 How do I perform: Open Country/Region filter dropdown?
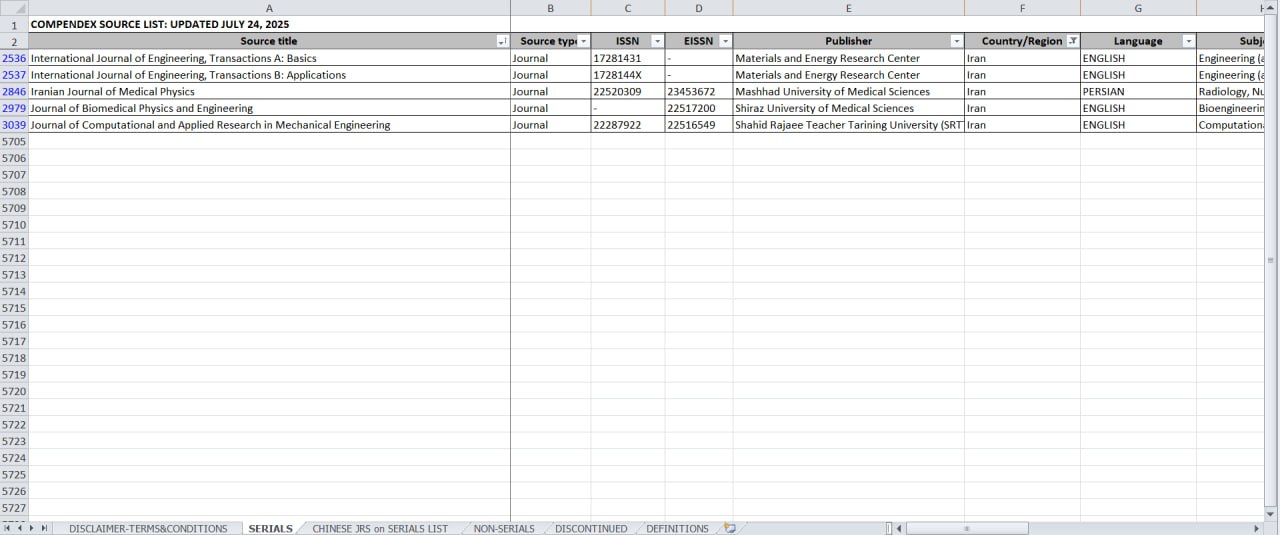[1072, 41]
